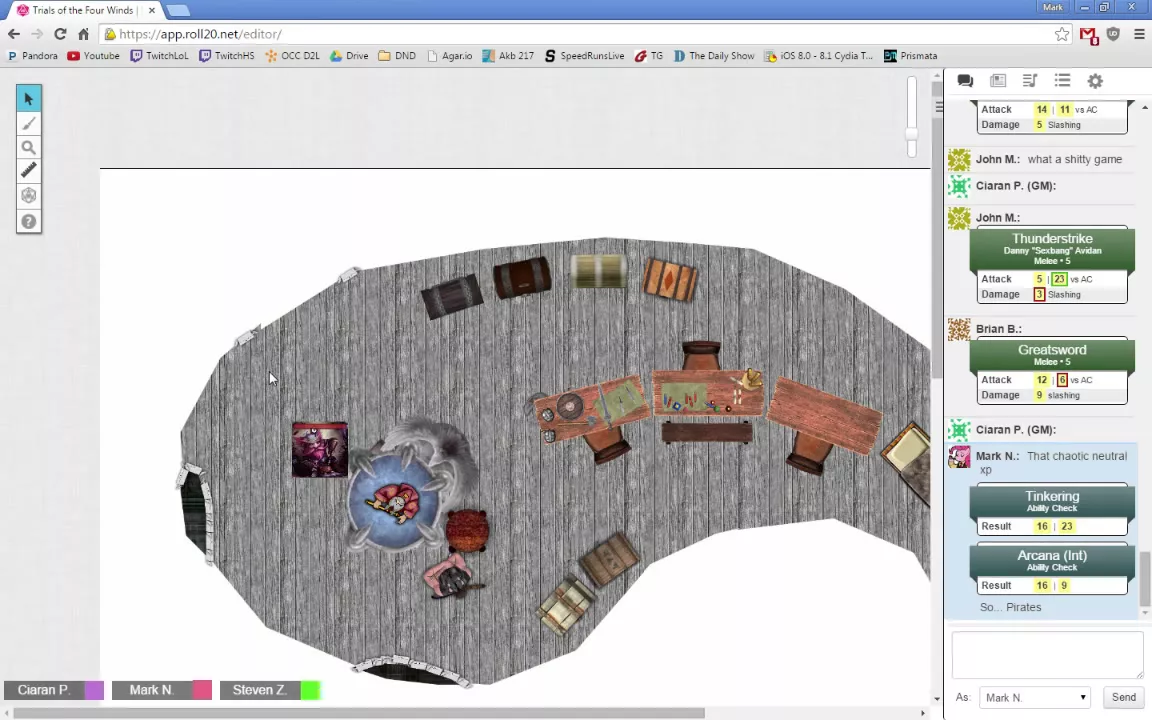Select the Draw brush tool
This screenshot has height=720, width=1152.
click(x=29, y=123)
